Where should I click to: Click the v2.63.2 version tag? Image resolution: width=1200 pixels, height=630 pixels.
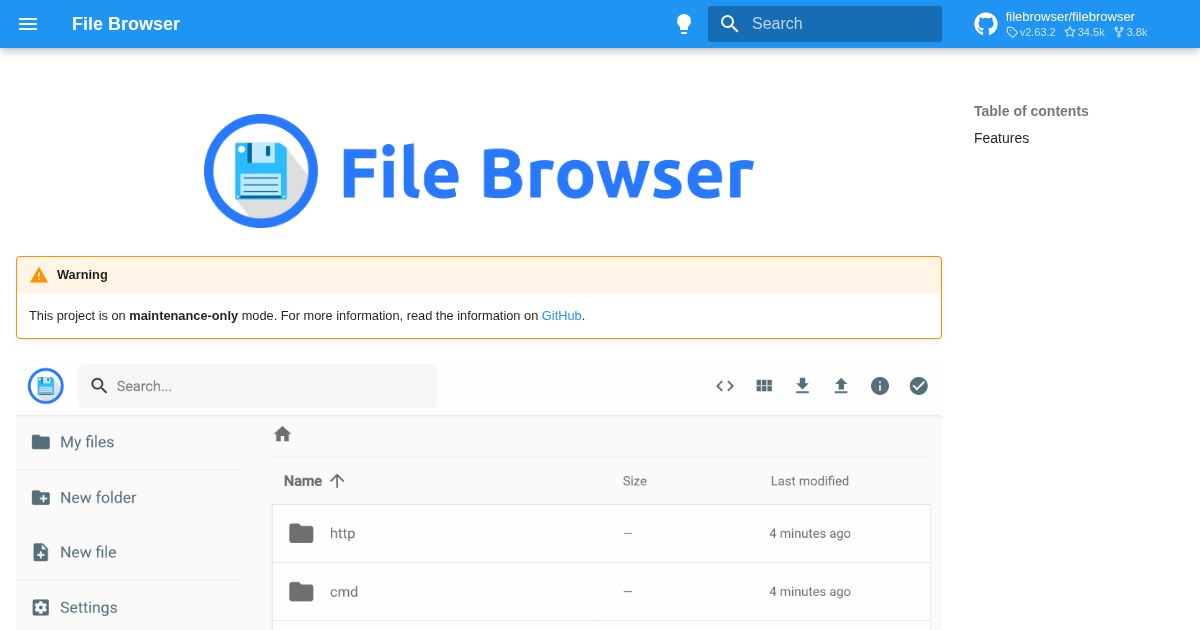[1031, 32]
